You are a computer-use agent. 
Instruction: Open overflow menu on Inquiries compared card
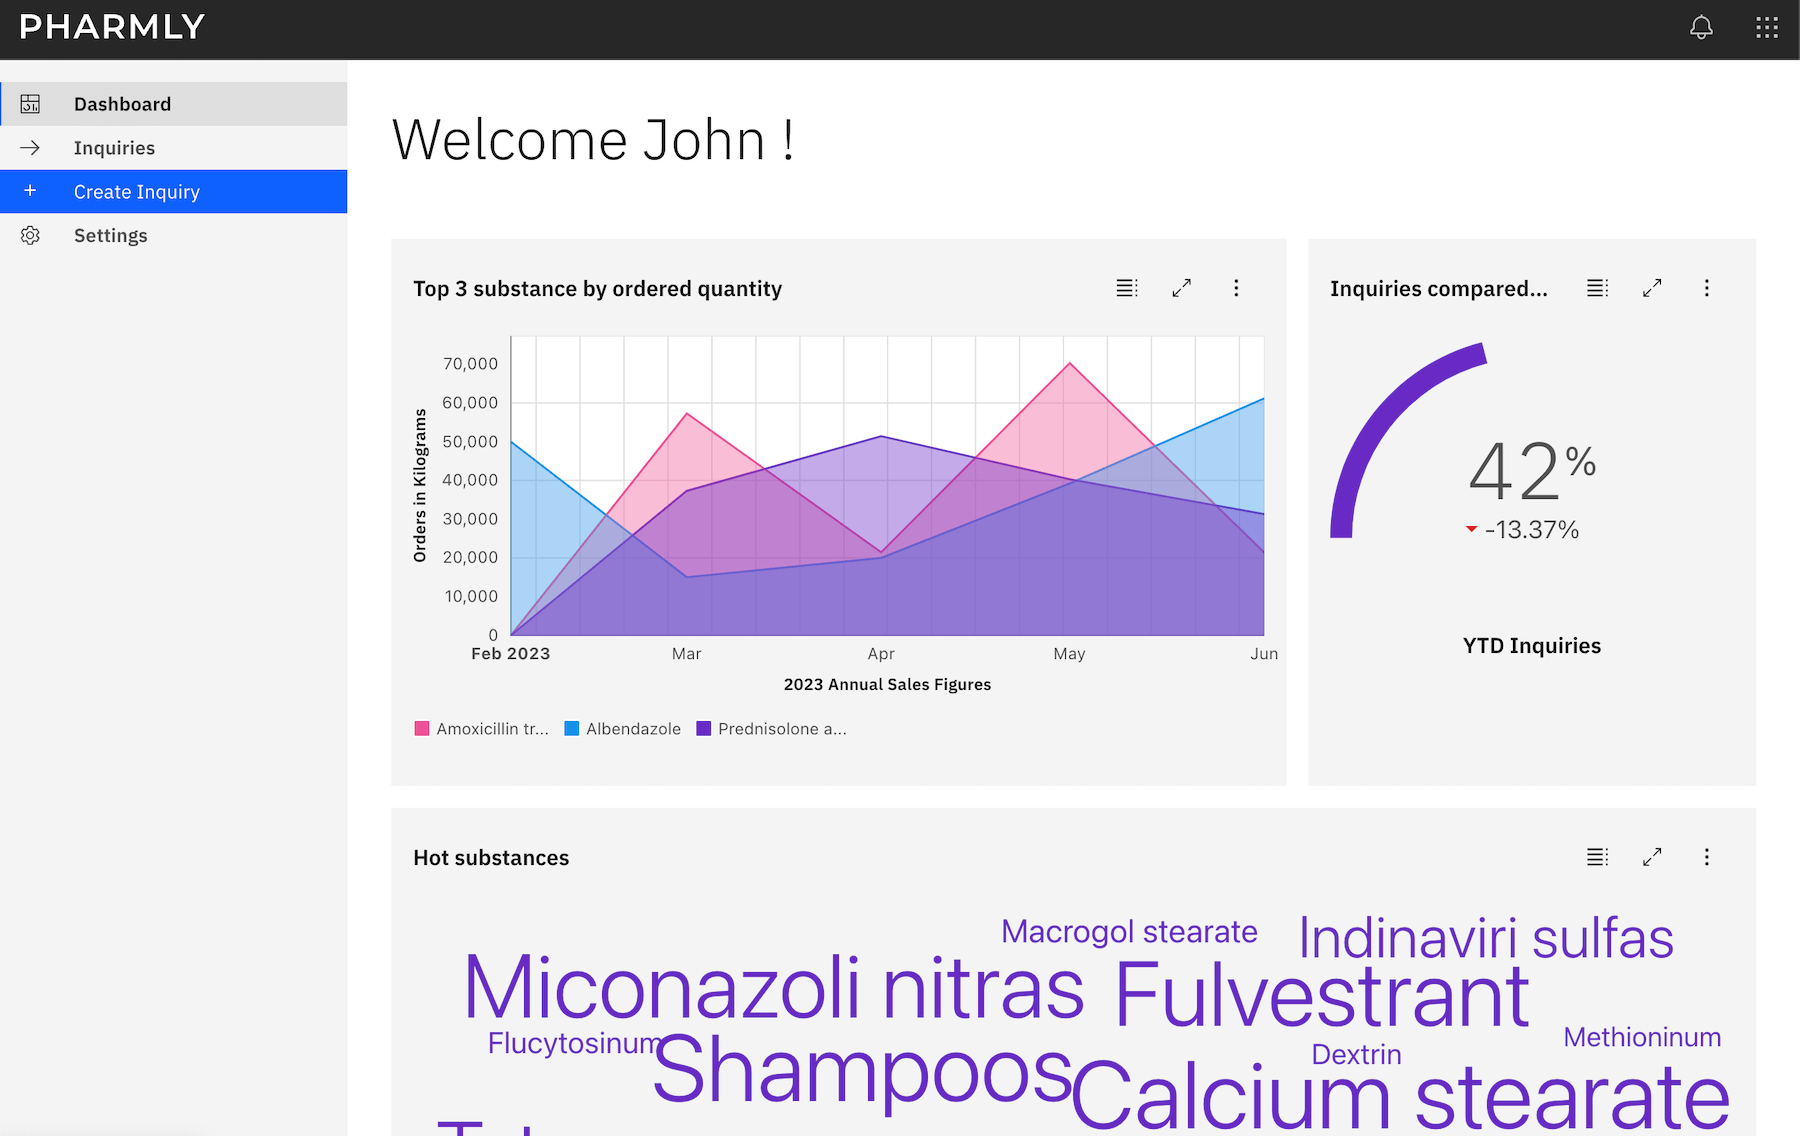tap(1706, 288)
